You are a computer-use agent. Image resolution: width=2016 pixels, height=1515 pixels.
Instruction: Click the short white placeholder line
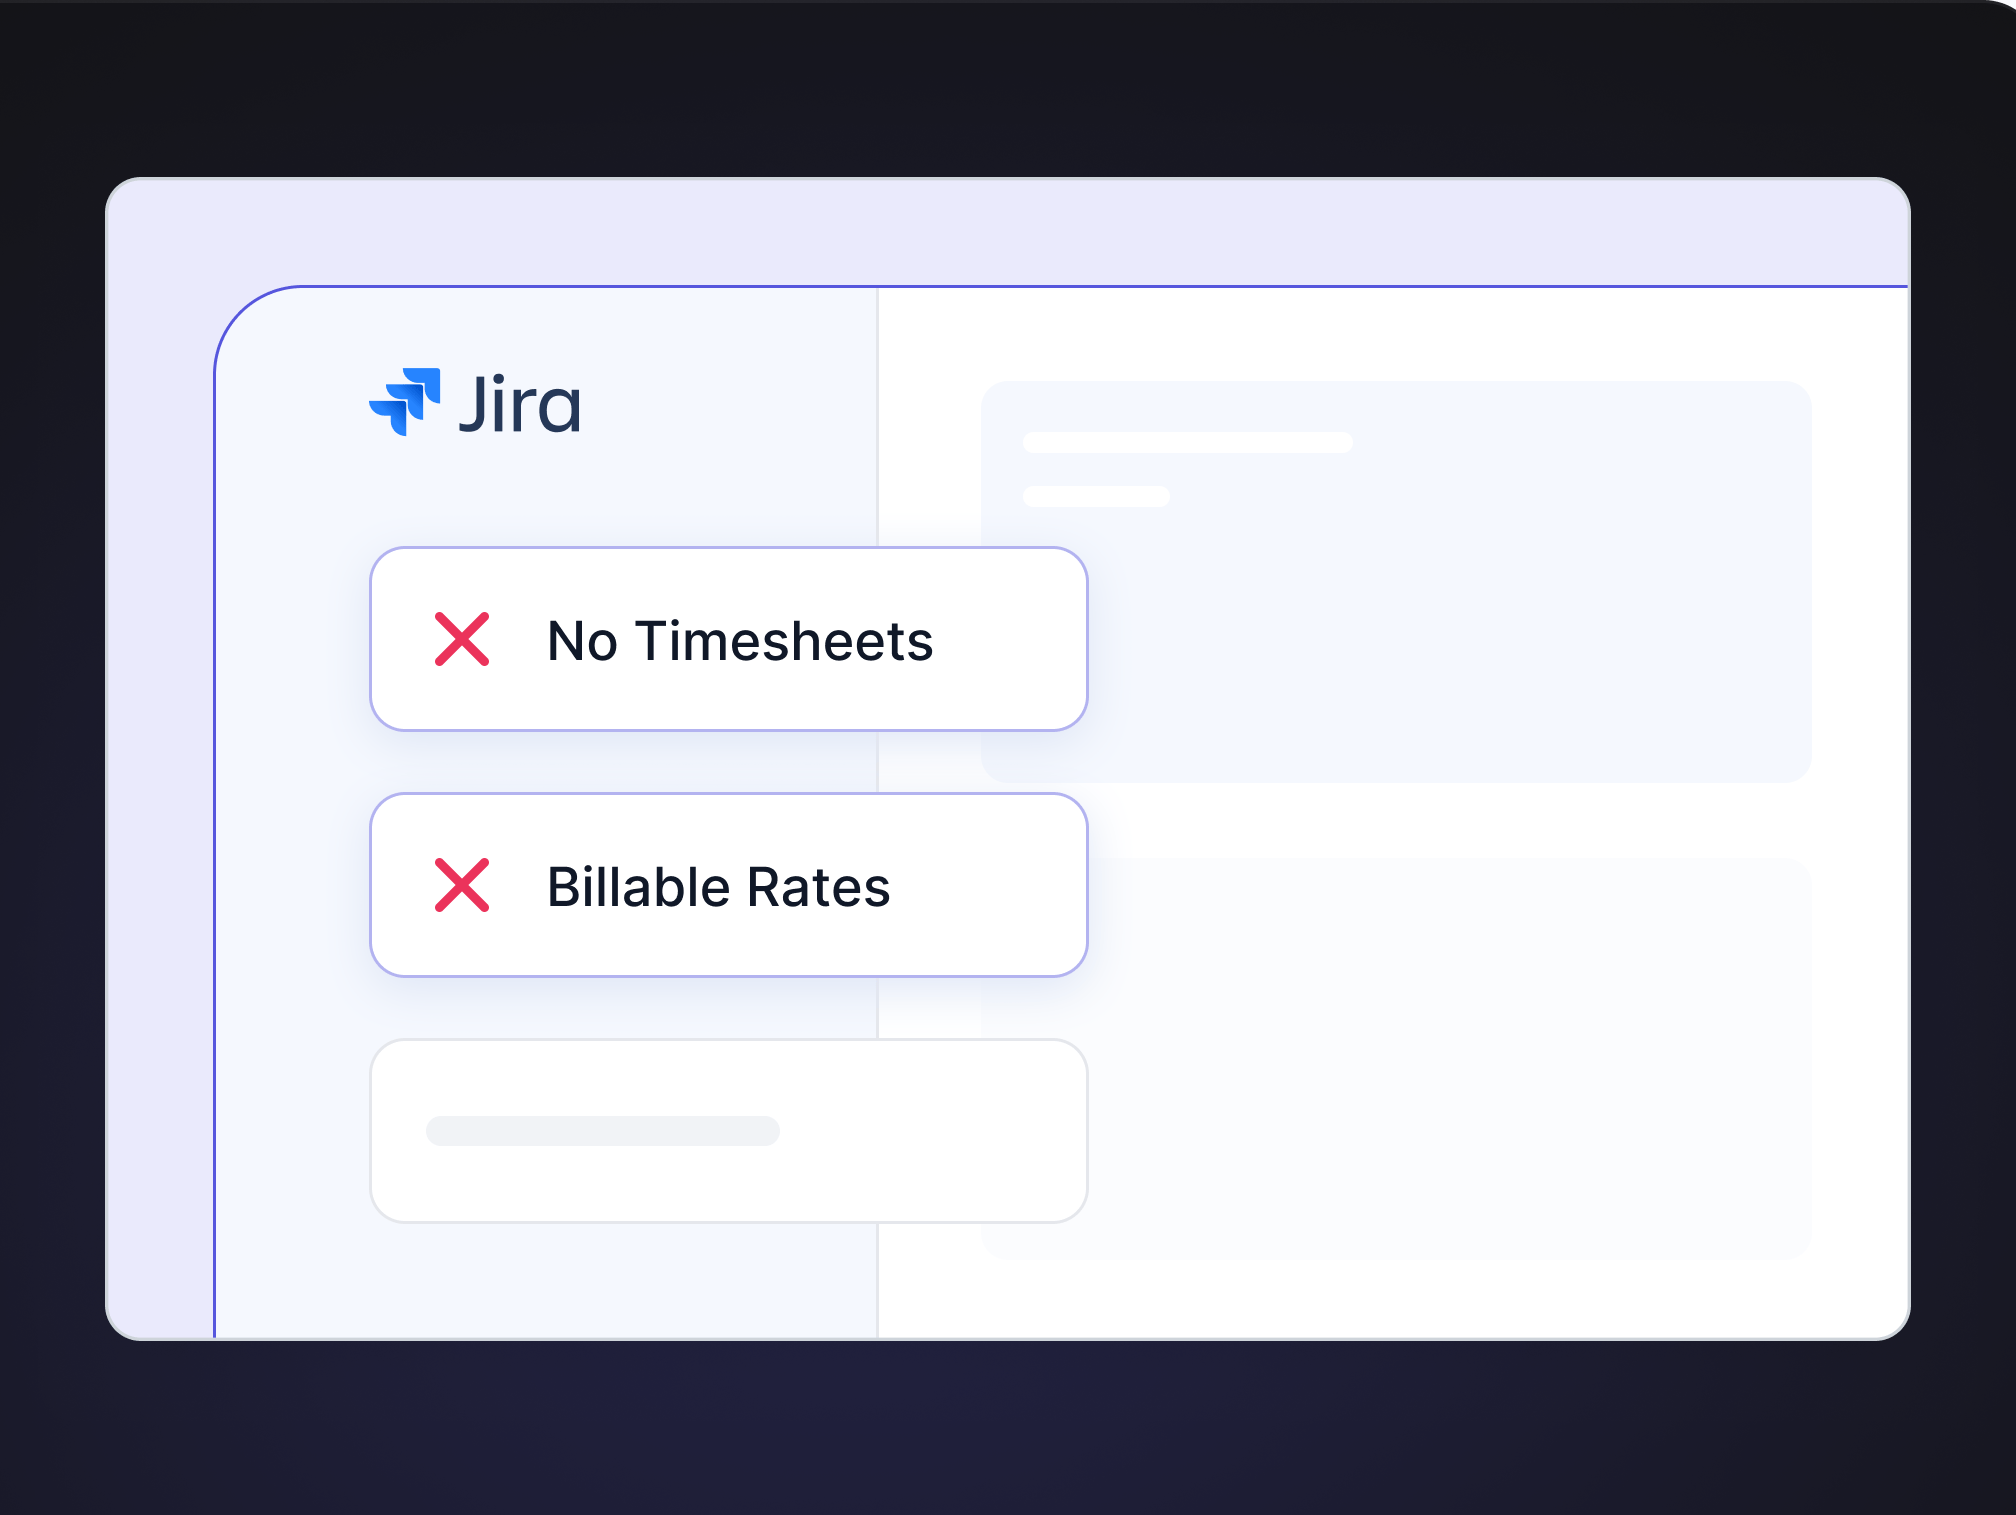coord(1096,497)
